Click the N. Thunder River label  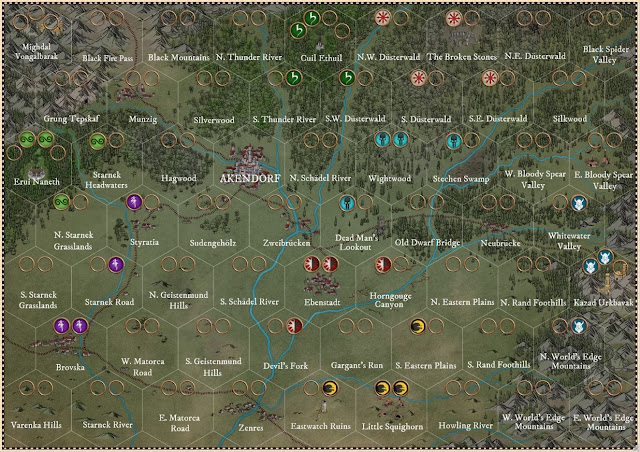(x=249, y=58)
